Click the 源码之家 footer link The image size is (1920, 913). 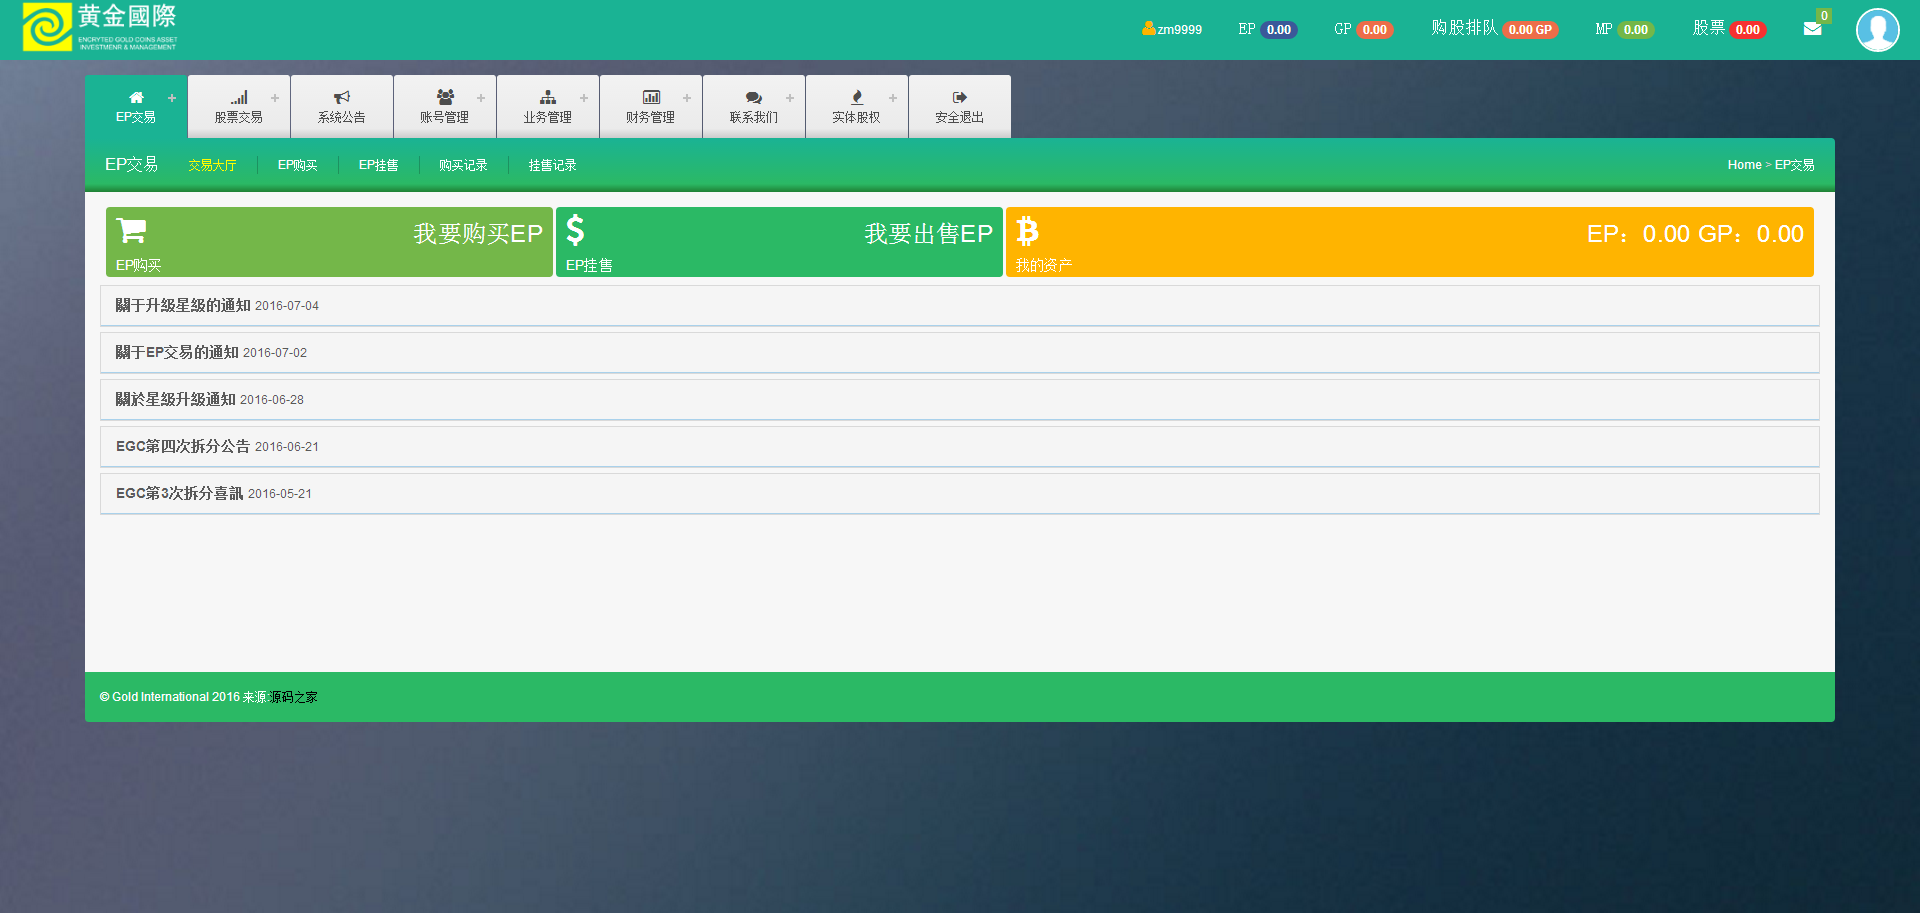(293, 697)
